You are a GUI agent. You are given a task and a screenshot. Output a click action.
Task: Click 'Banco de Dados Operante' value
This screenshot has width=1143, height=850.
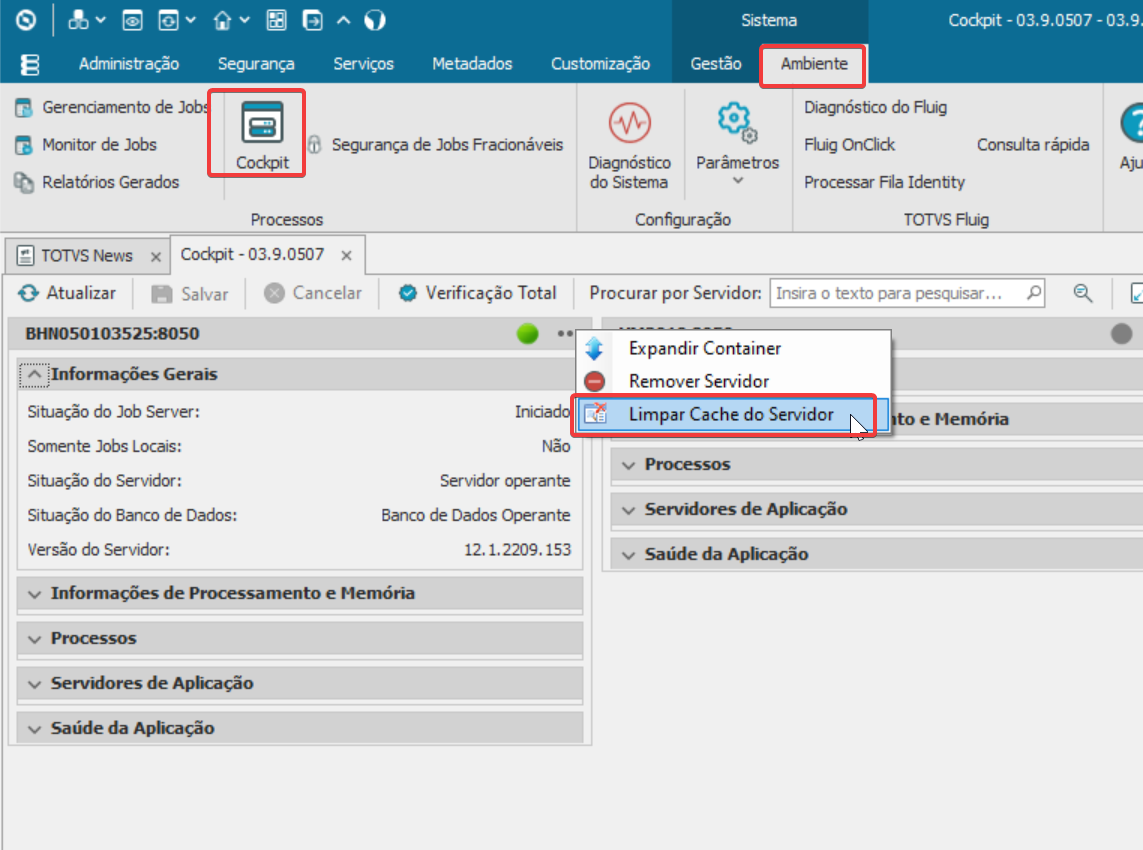pos(476,515)
